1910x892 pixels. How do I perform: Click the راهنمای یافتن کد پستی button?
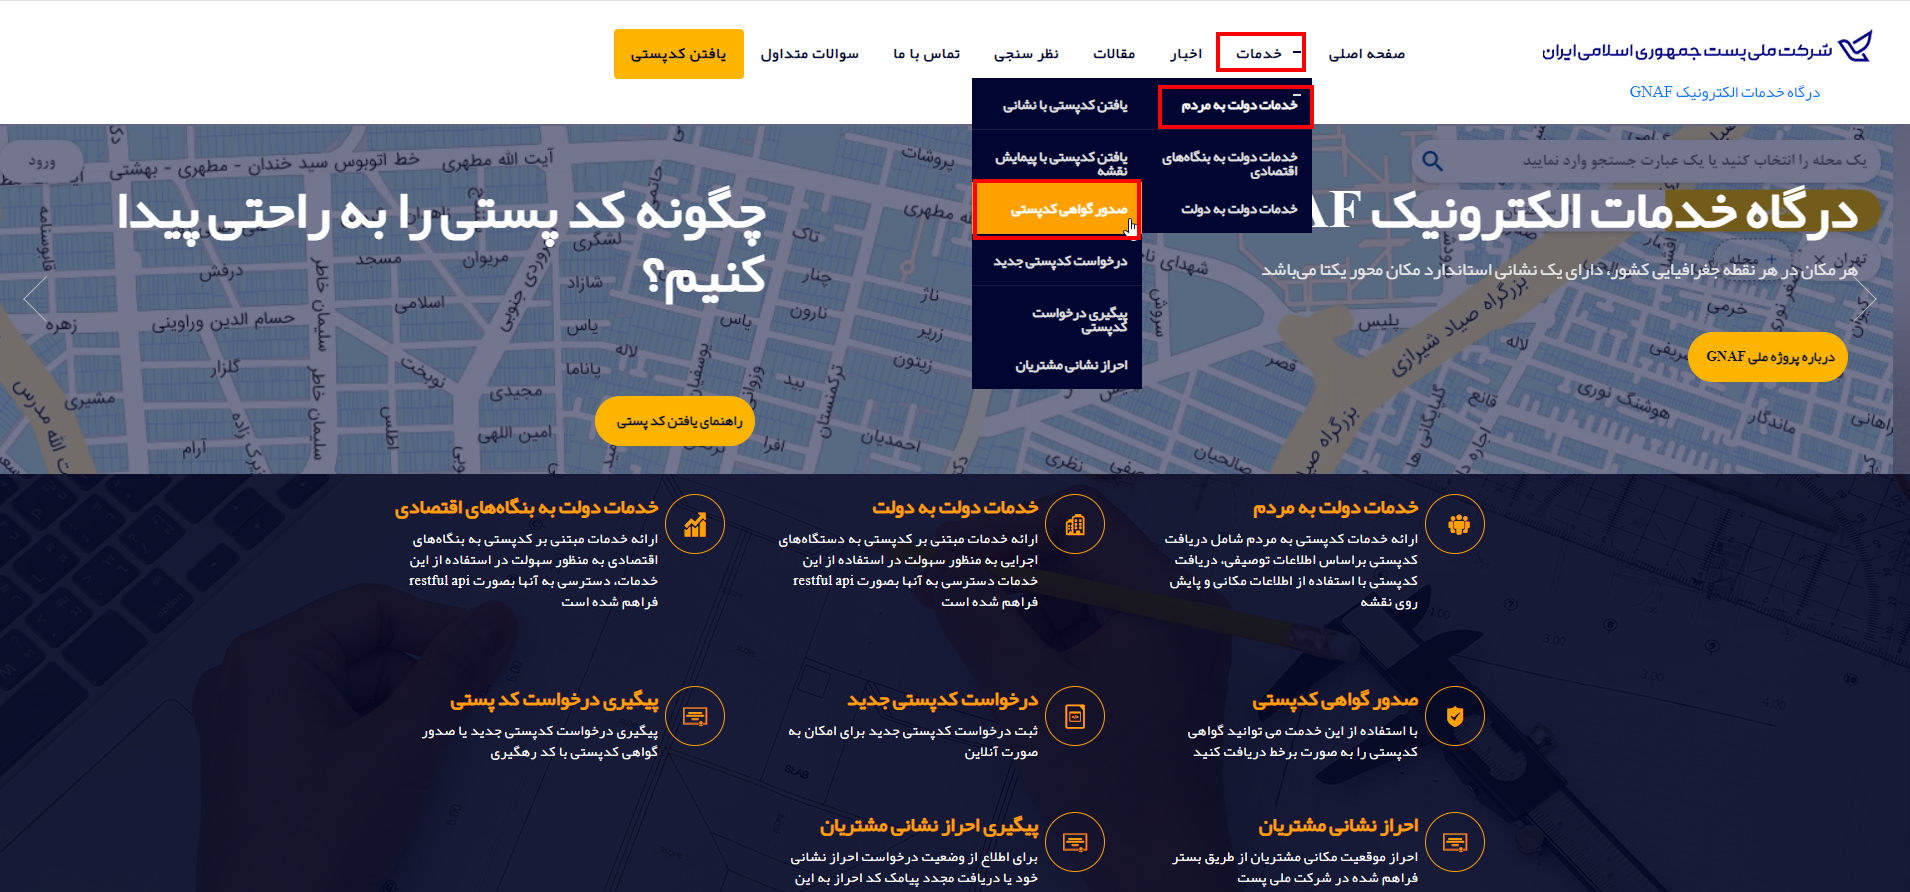pos(675,421)
